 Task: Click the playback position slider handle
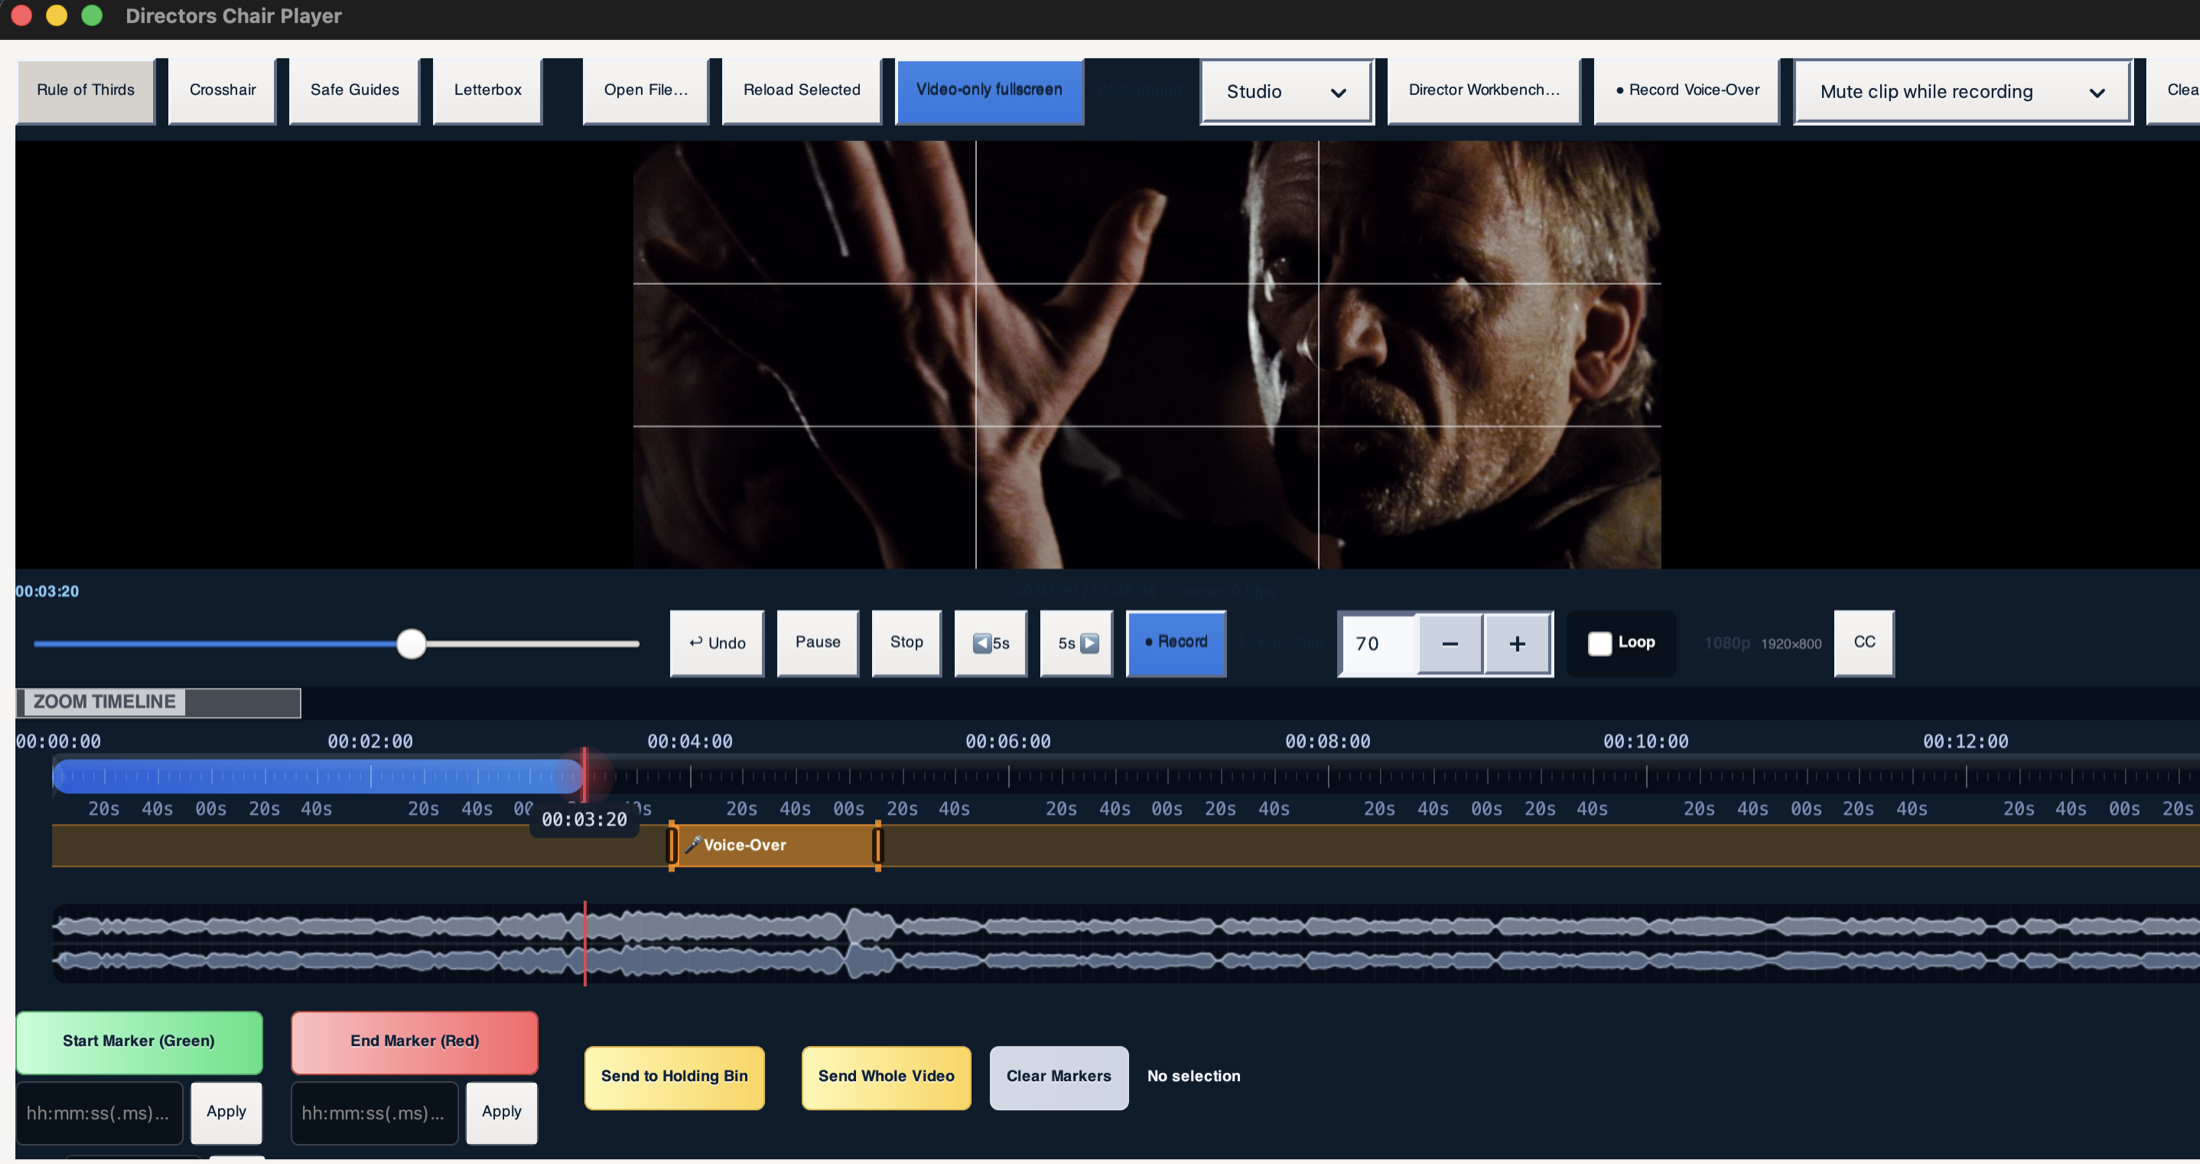411,644
